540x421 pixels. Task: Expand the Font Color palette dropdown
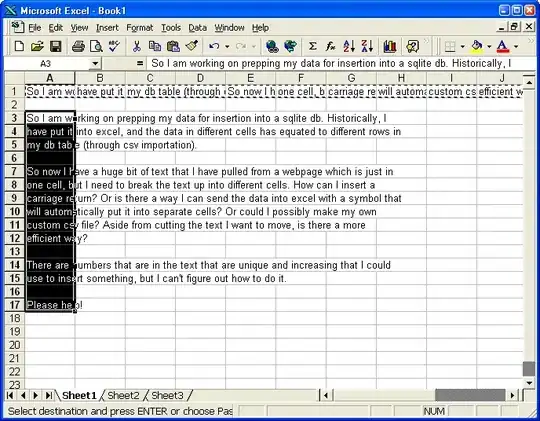(516, 46)
